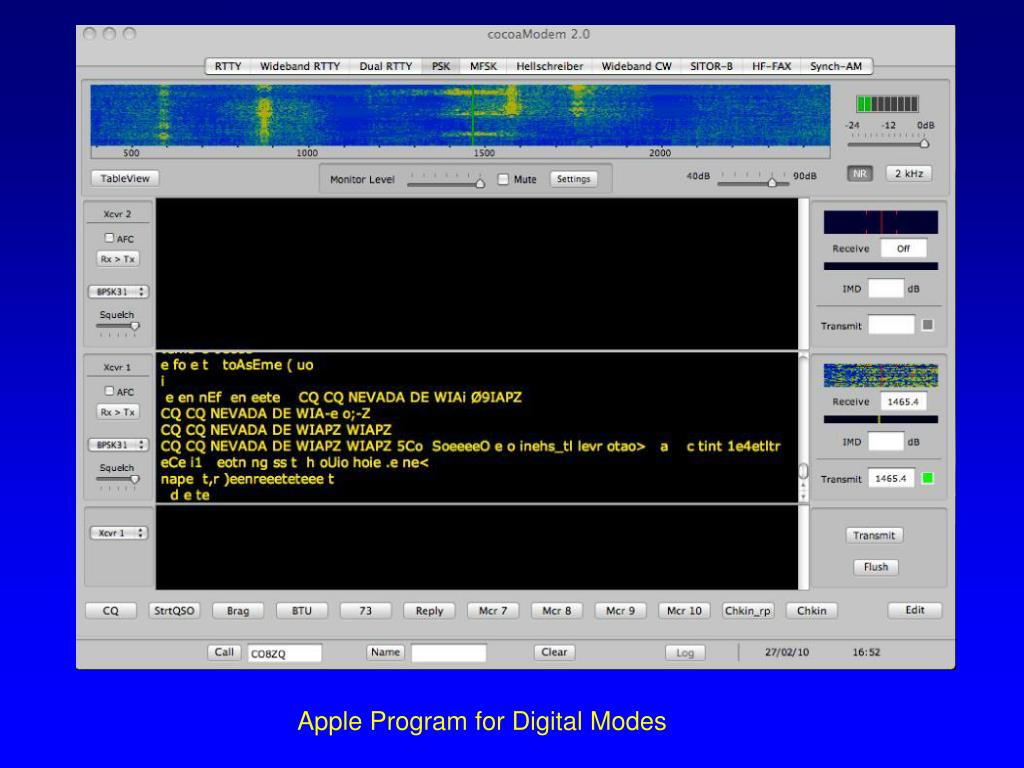Toggle the gray Xcvr 2 transmit indicator
Viewport: 1024px width, 768px height.
pos(927,325)
